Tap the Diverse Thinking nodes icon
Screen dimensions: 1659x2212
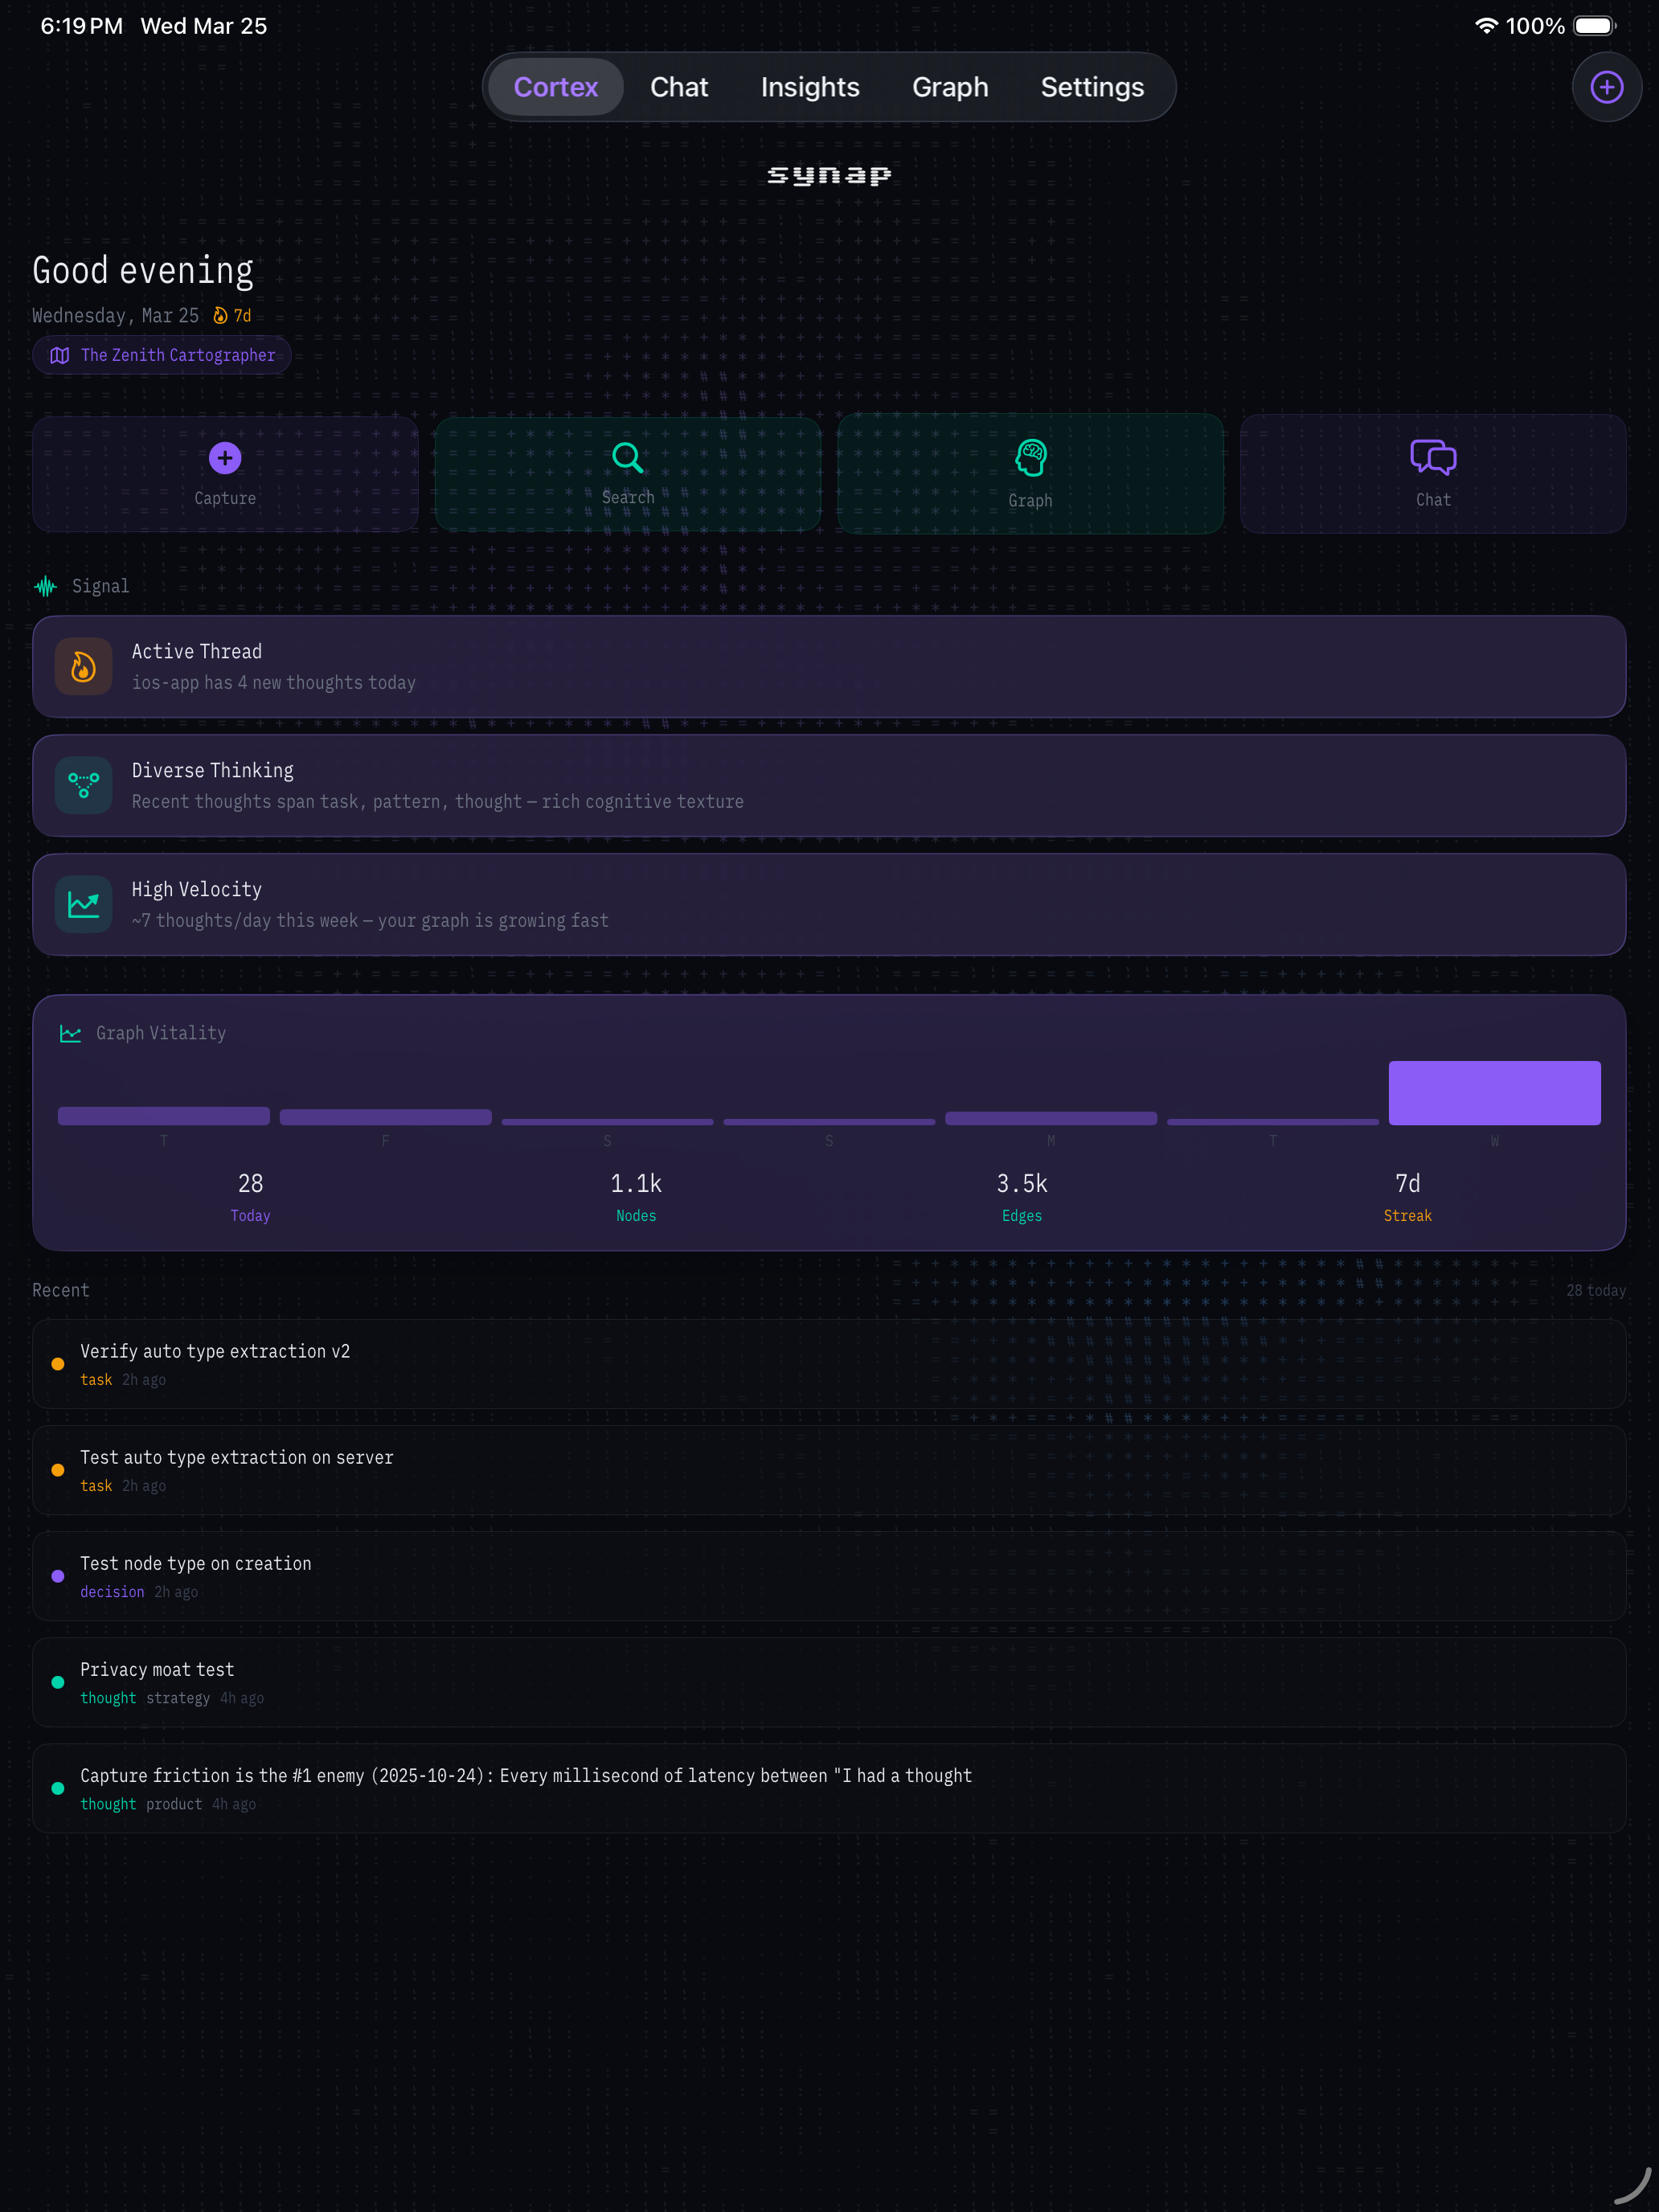pyautogui.click(x=84, y=786)
